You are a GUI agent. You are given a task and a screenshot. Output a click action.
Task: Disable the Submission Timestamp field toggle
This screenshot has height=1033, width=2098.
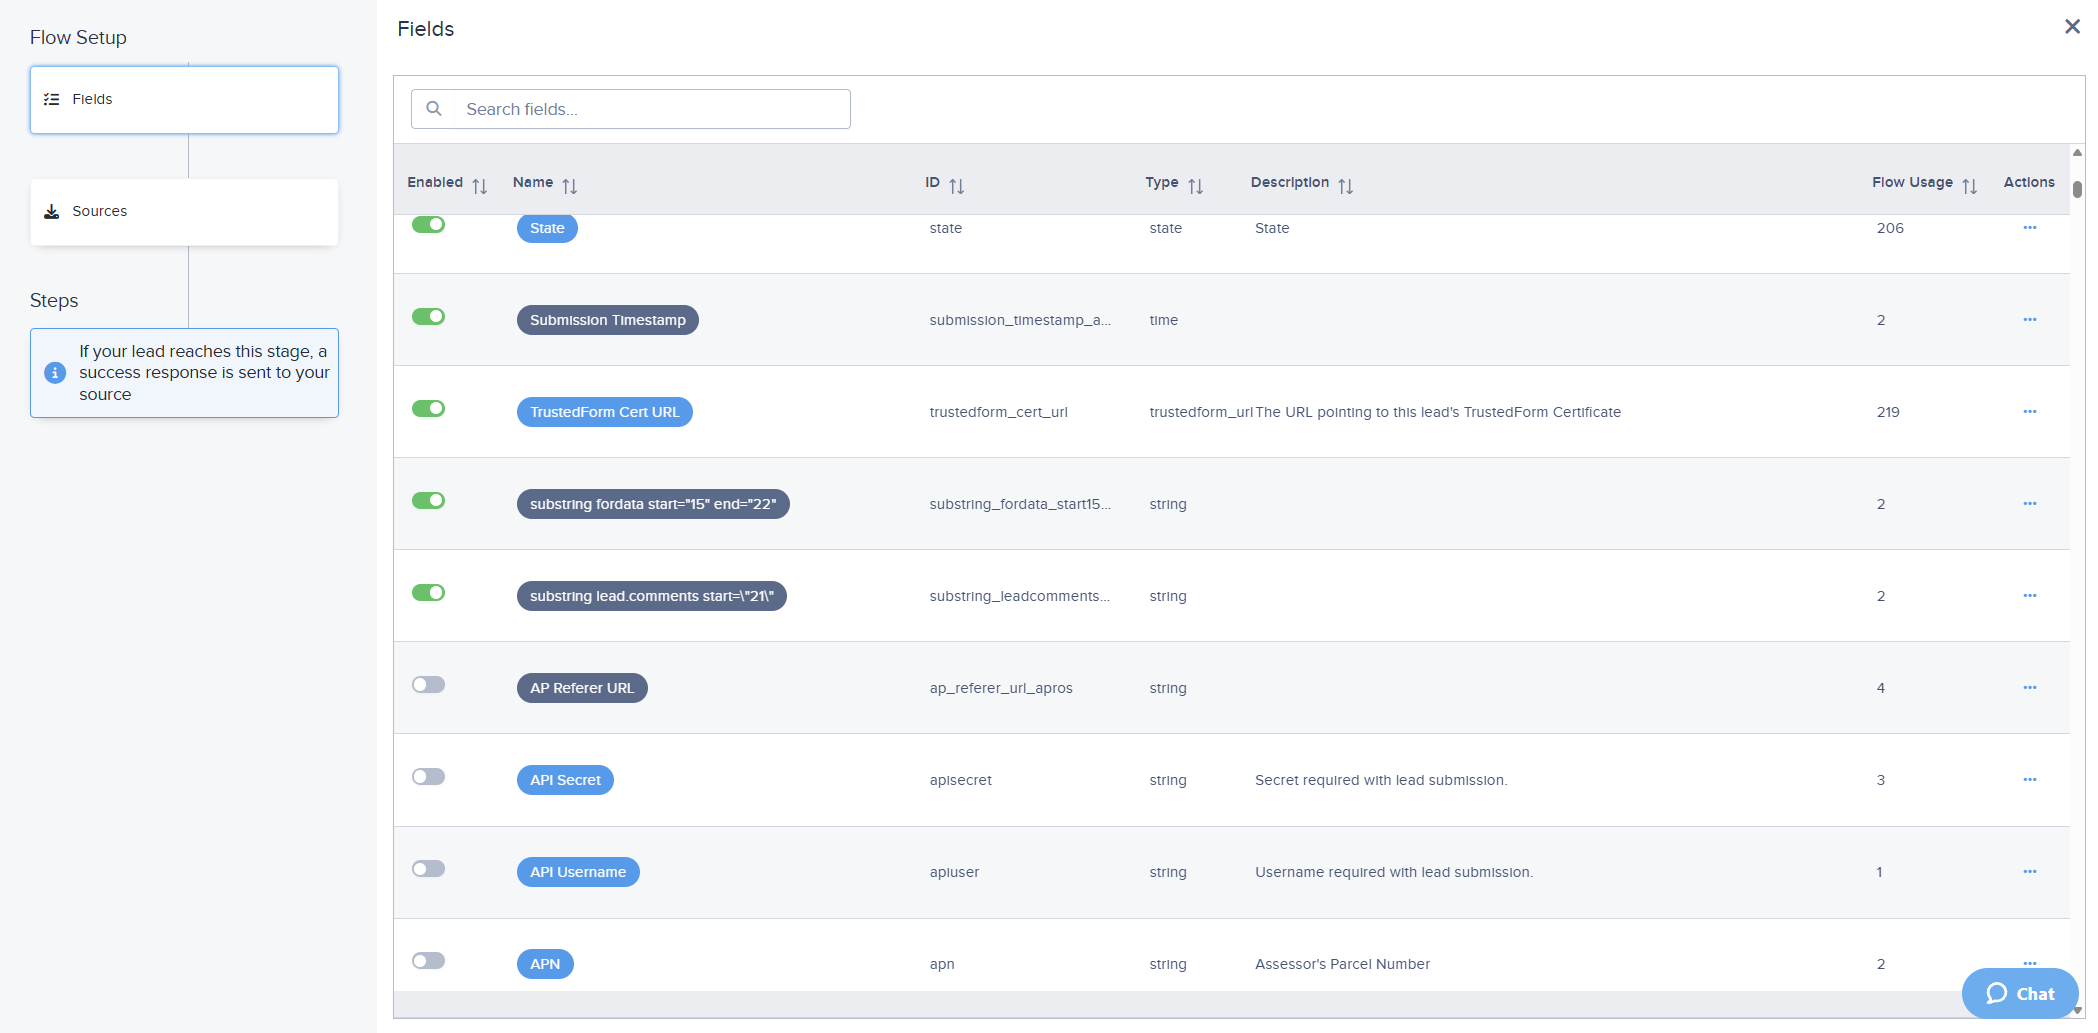point(428,317)
